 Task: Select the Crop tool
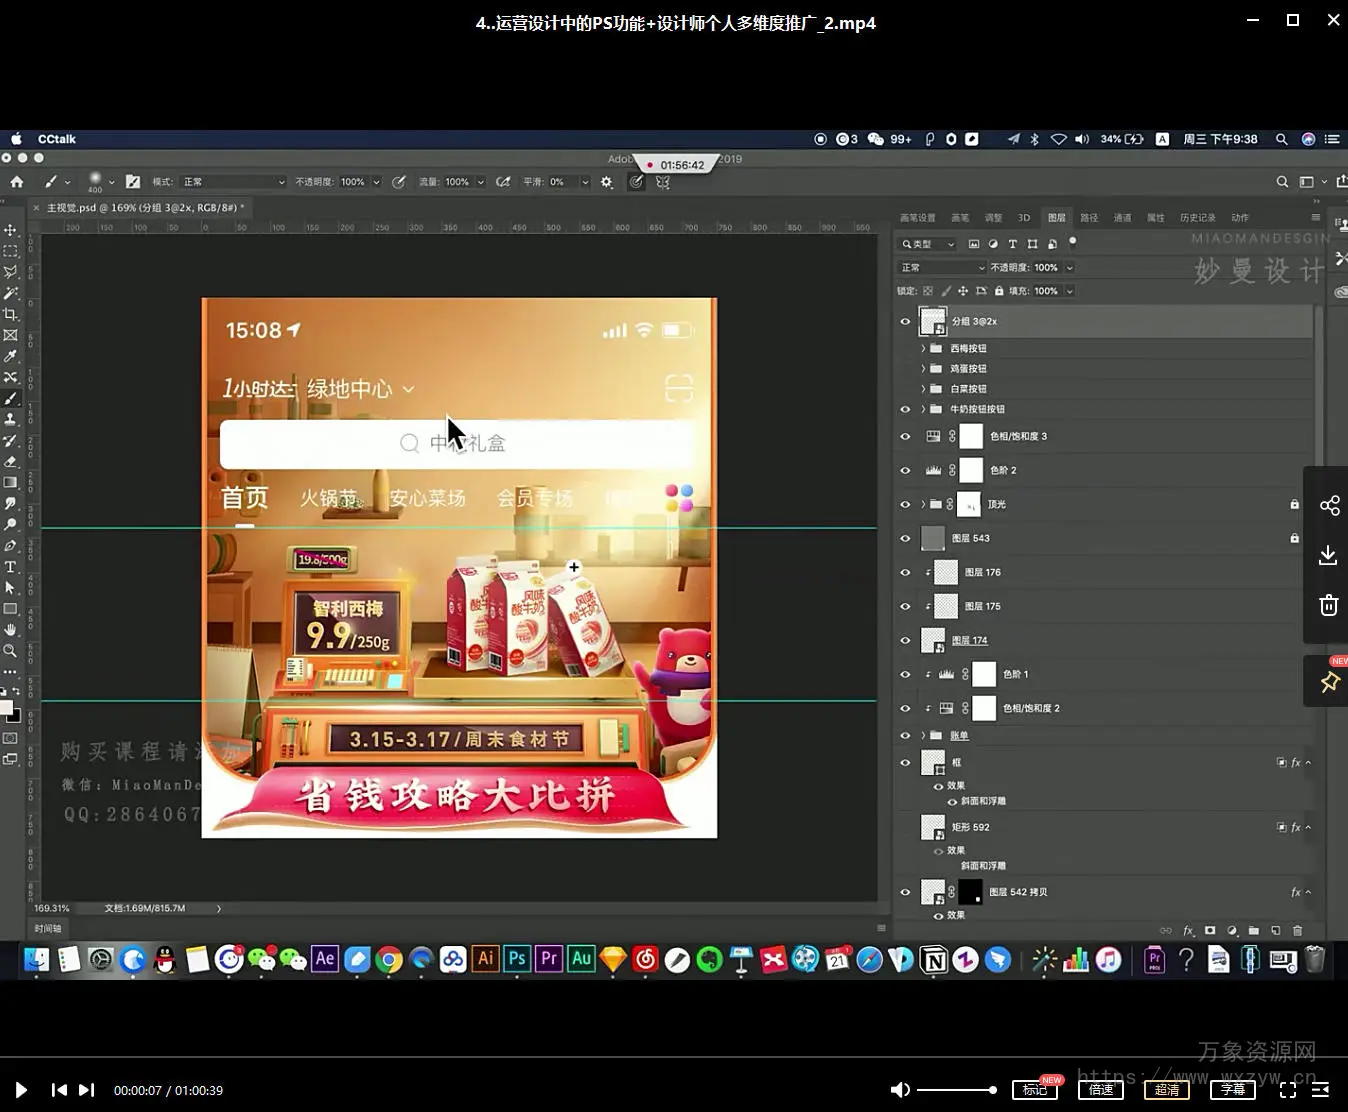click(x=11, y=314)
